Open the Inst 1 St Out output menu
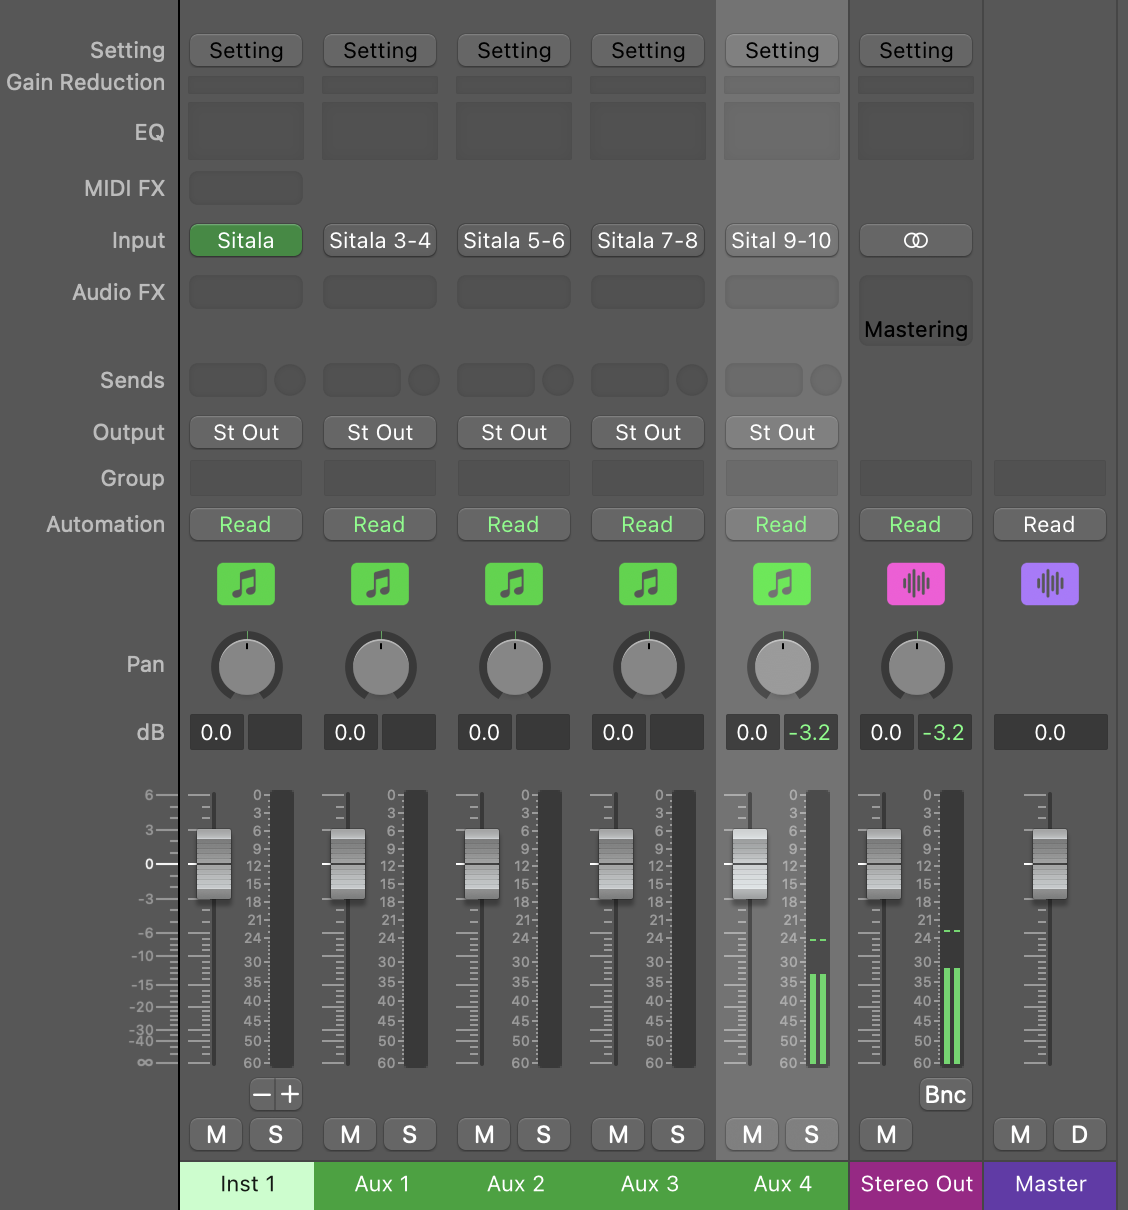Screen dimensions: 1128x1210 pyautogui.click(x=246, y=432)
